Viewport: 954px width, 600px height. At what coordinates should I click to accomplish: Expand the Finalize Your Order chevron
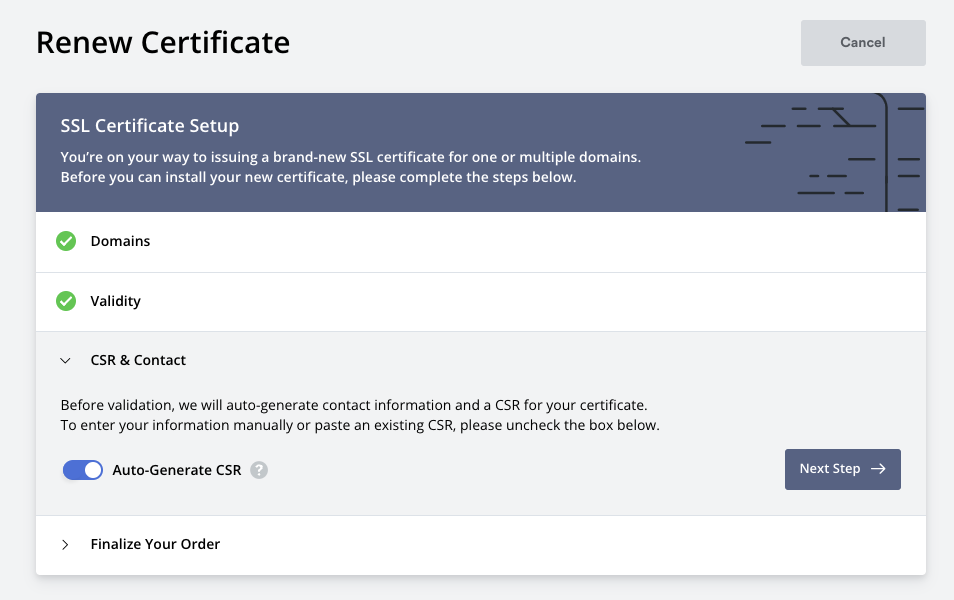pos(66,545)
